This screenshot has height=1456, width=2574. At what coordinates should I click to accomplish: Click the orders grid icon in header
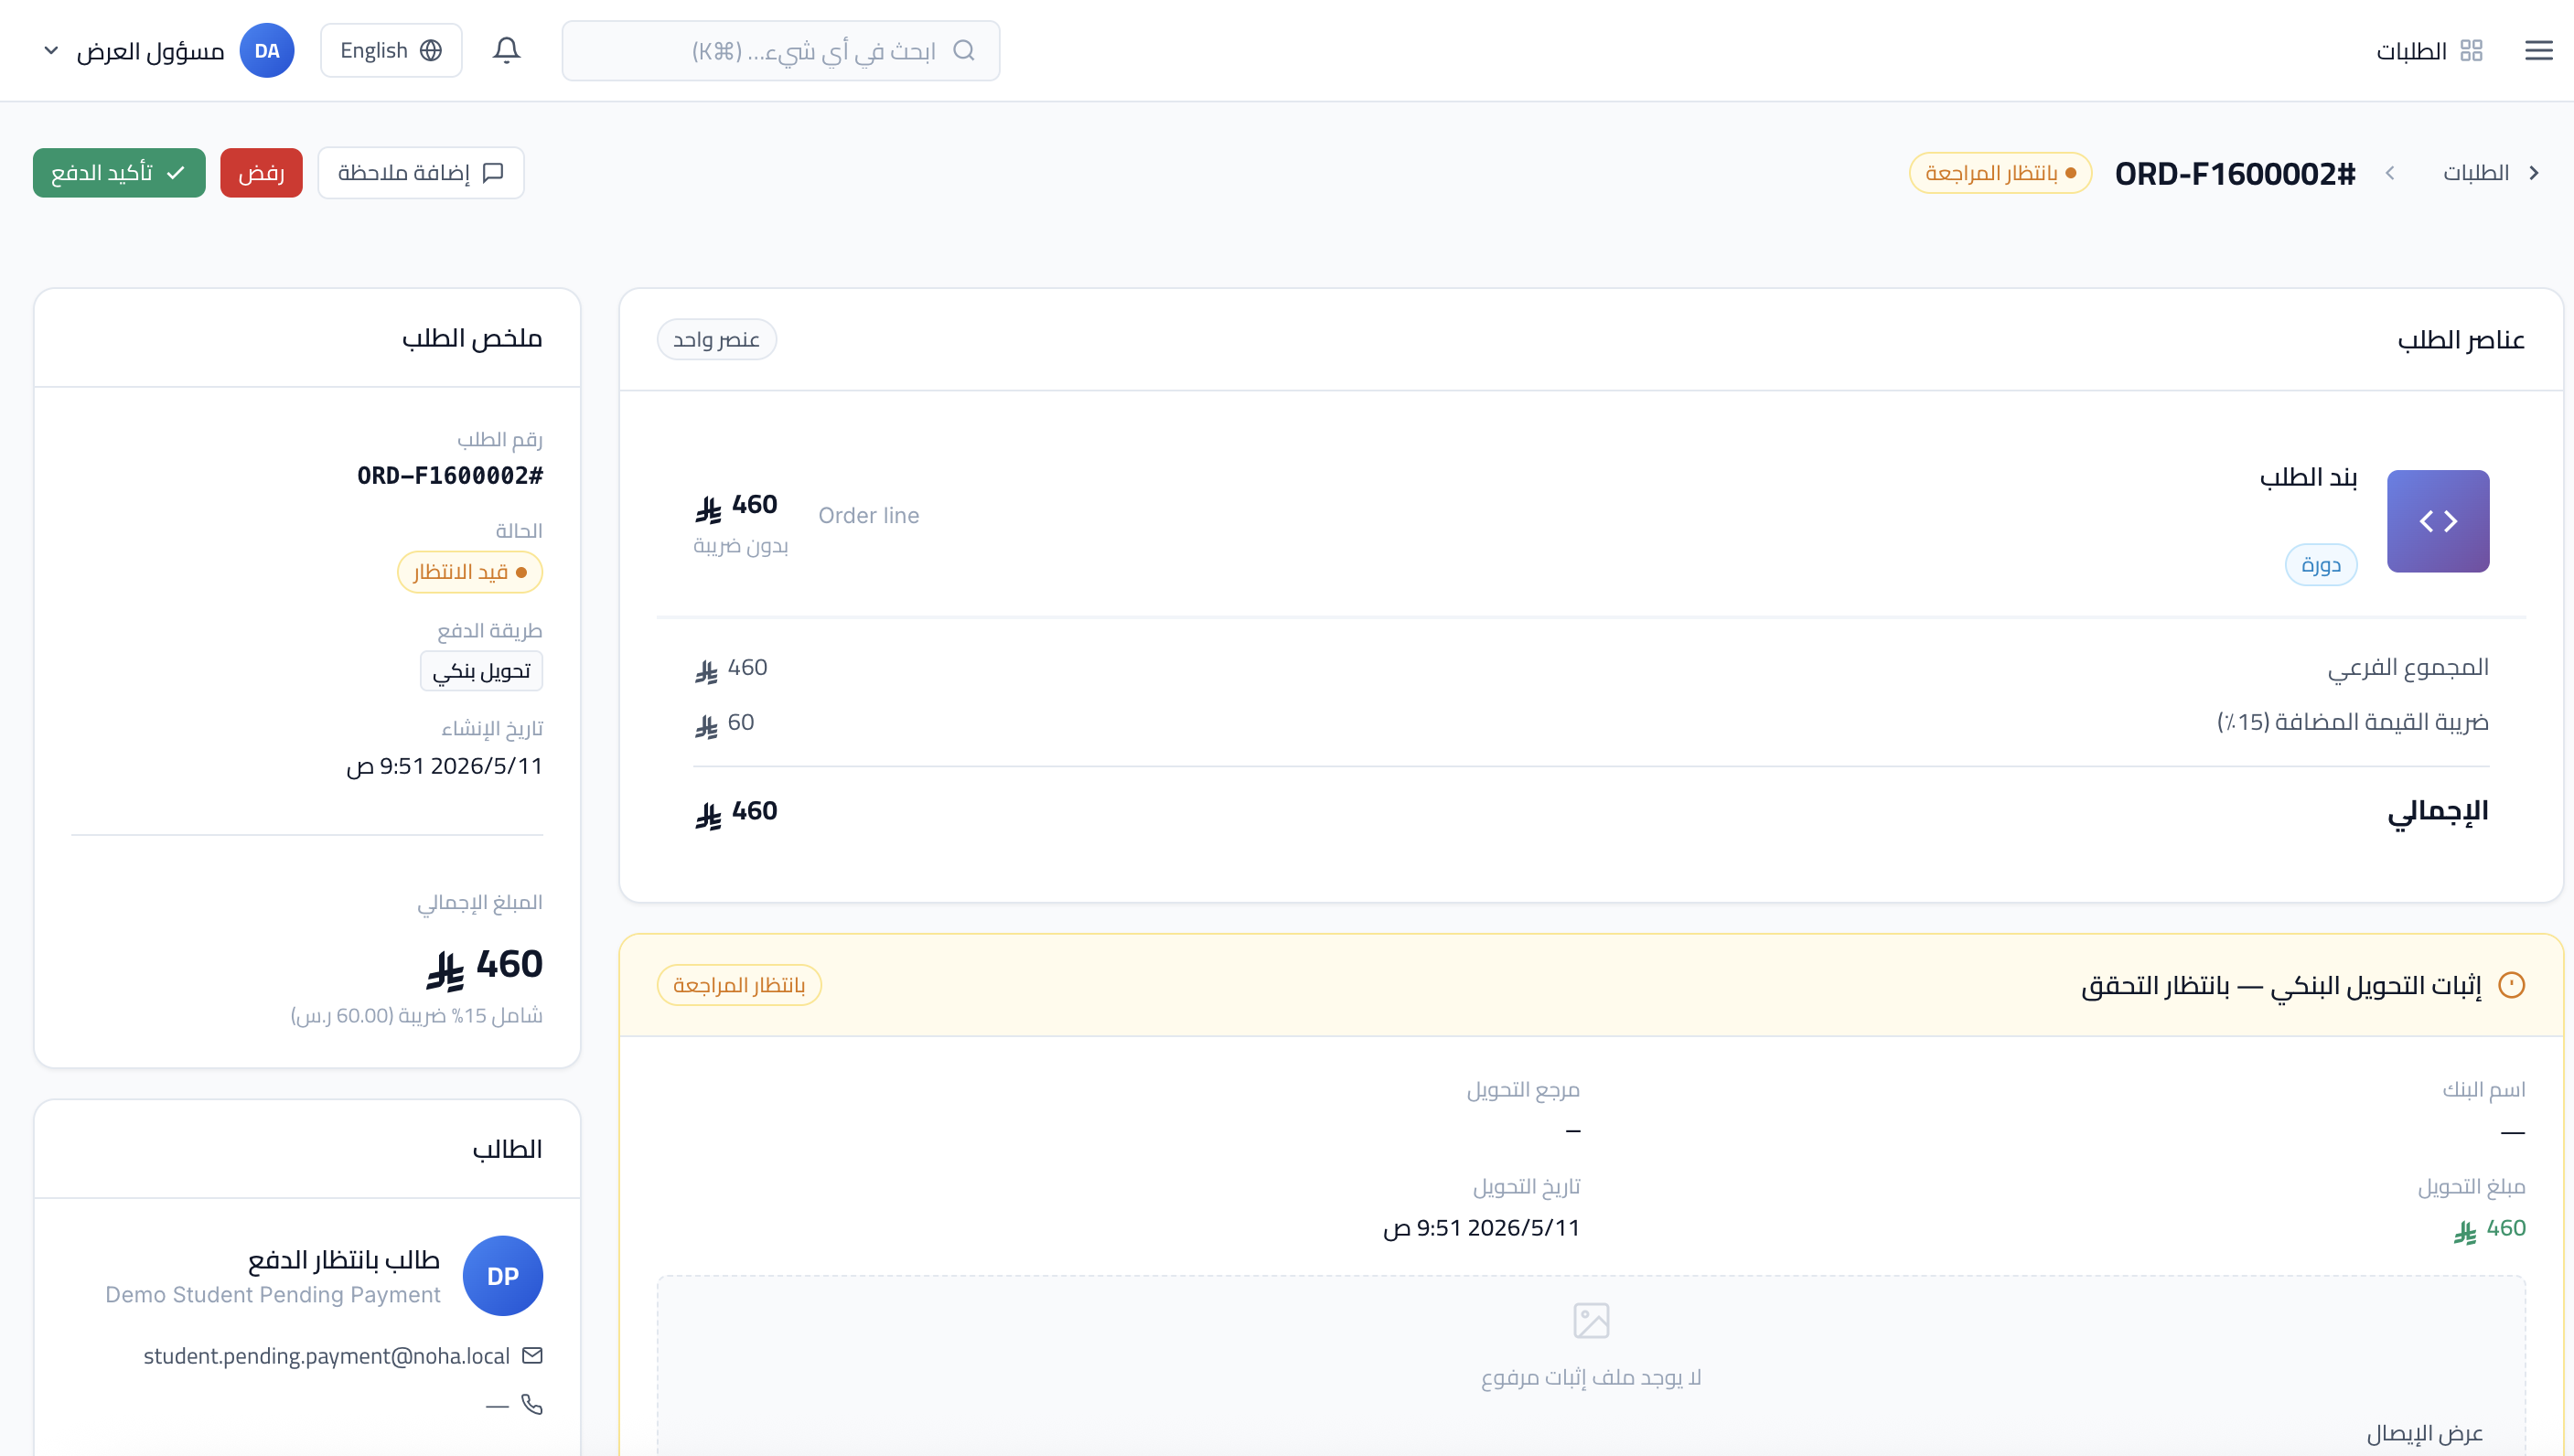[2471, 50]
